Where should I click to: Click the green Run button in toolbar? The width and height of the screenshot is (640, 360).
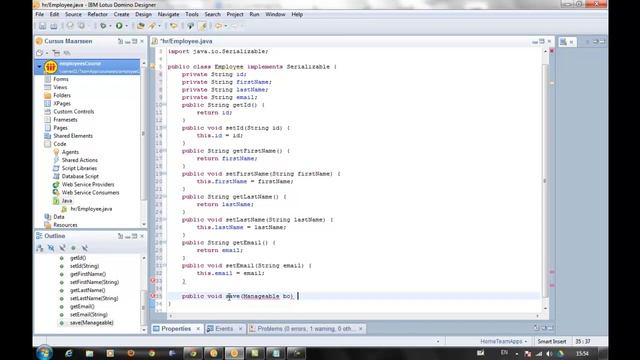click(x=119, y=26)
